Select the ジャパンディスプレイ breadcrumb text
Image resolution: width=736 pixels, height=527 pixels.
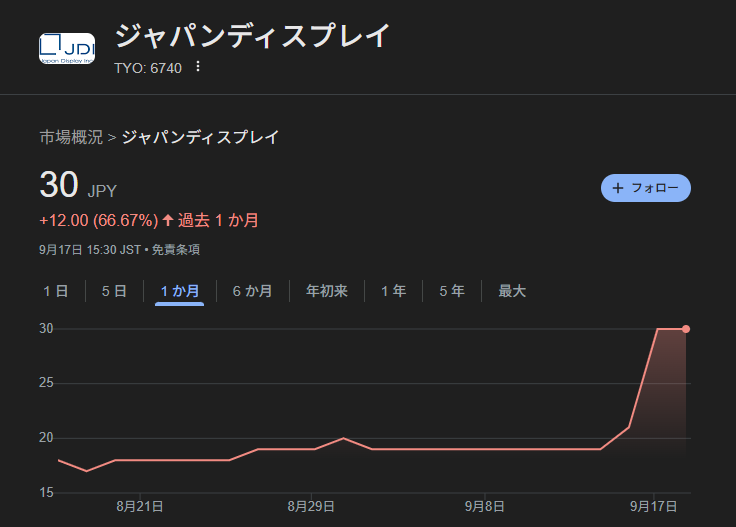click(200, 137)
